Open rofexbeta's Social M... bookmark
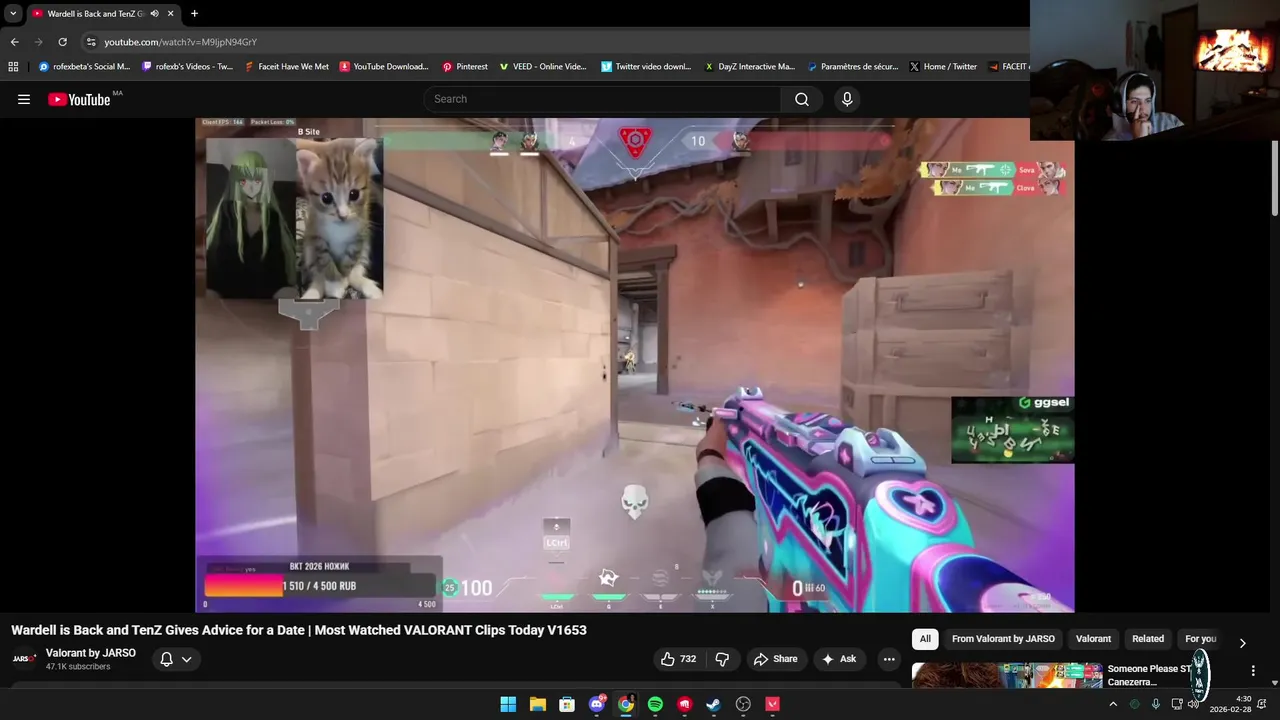 pos(84,67)
